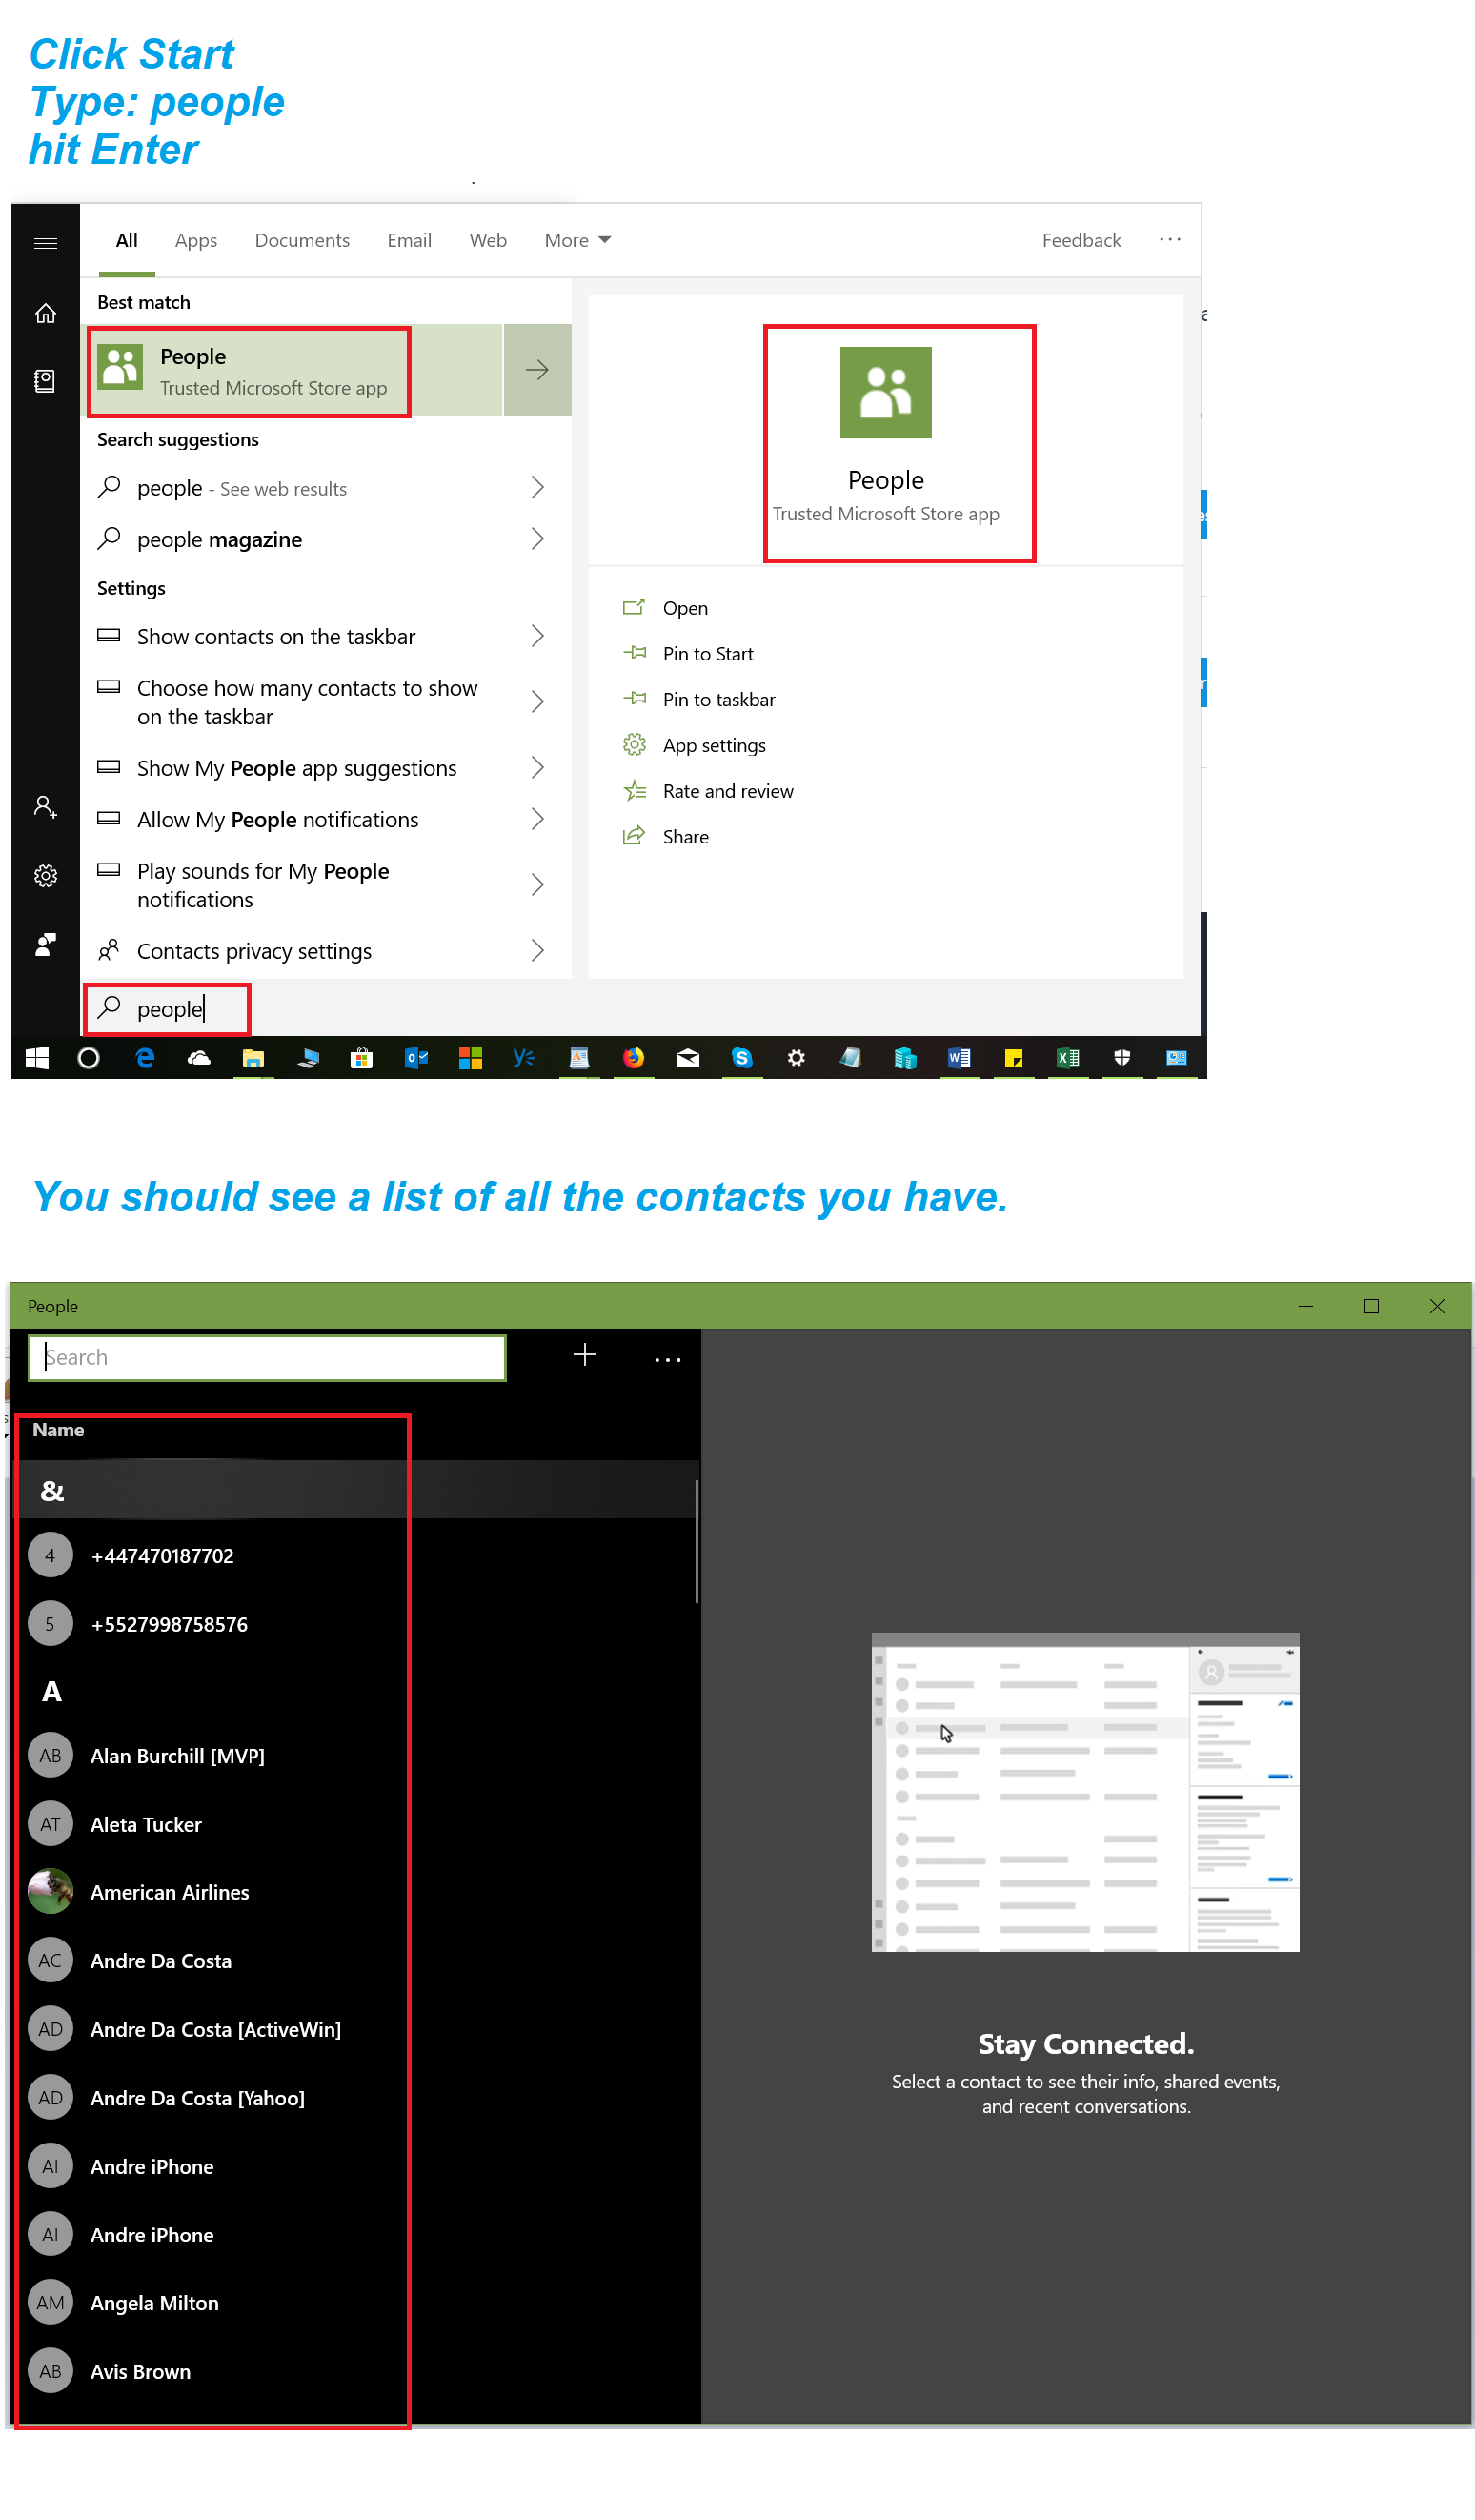Screen dimensions: 1475x2520
Task: Select contact Angela Milton
Action: (x=355, y=2302)
